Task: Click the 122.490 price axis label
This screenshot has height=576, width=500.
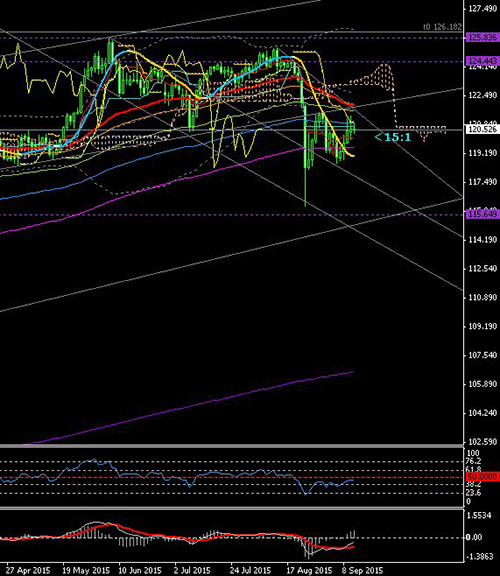Action: 483,95
